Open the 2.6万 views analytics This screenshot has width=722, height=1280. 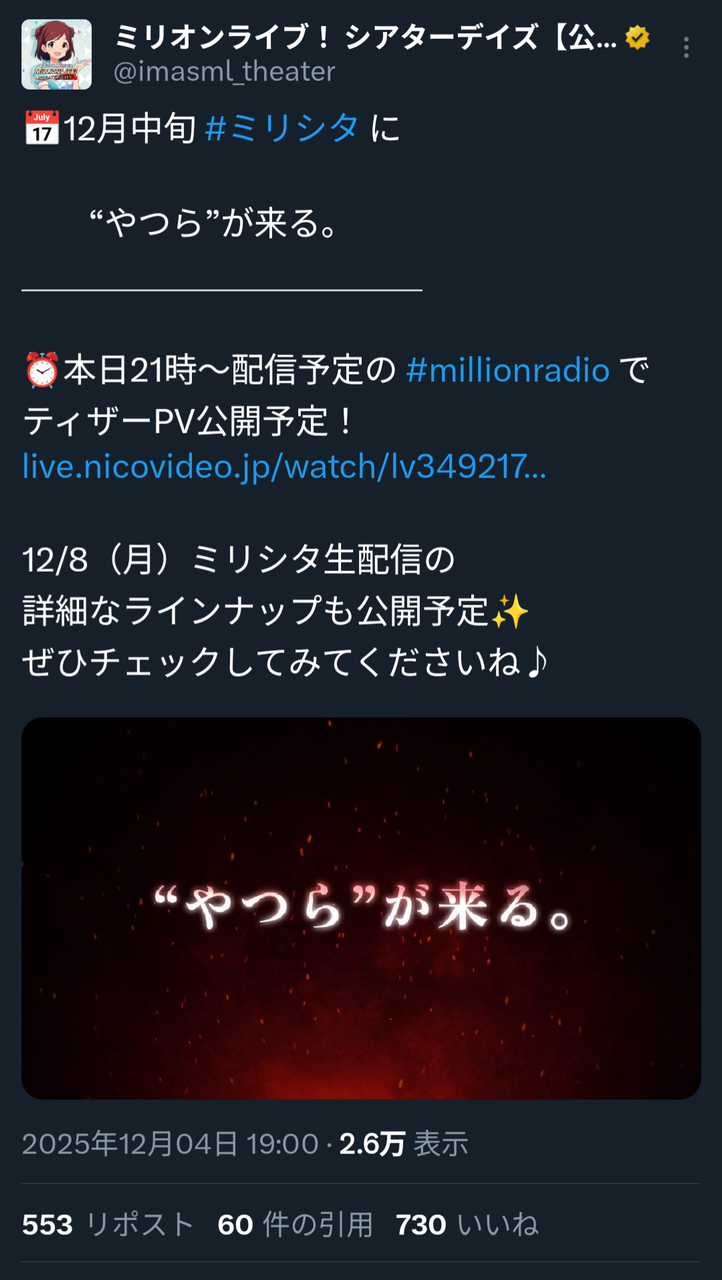[404, 1144]
